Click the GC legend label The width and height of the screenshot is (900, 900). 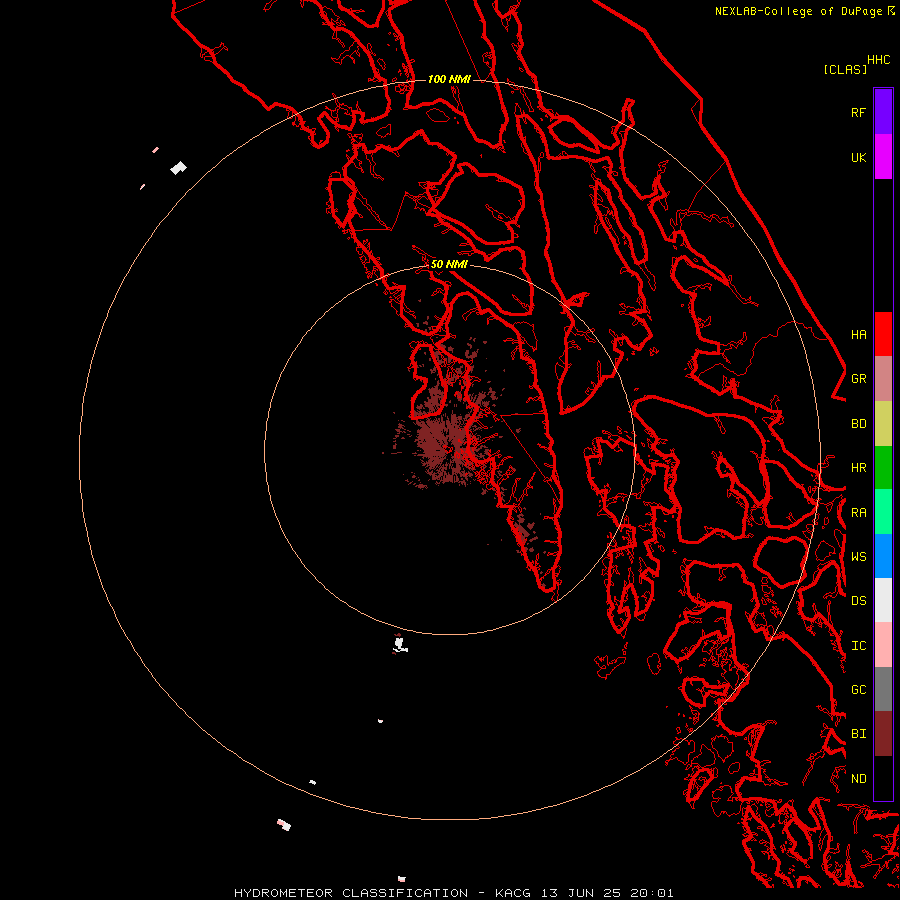(858, 689)
